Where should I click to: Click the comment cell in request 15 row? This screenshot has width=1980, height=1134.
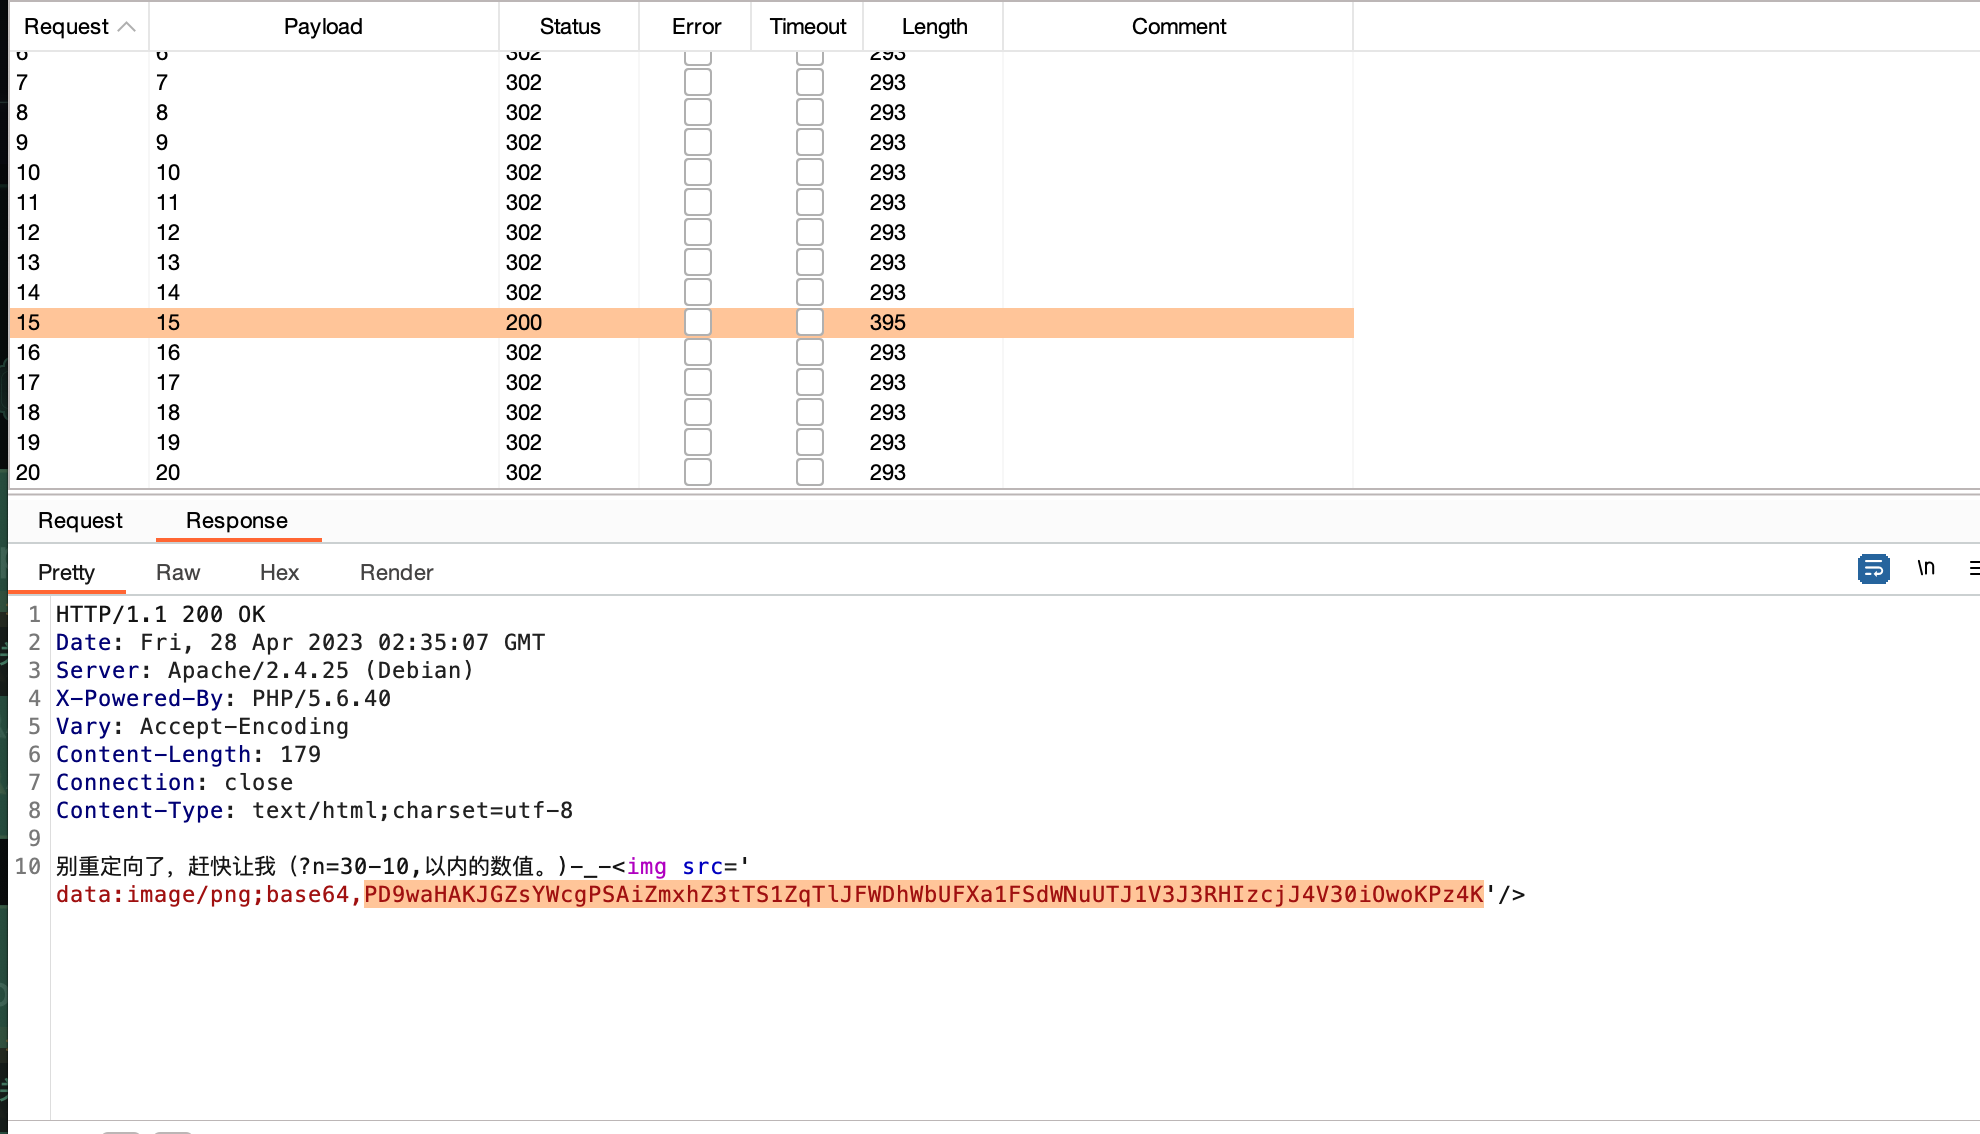(x=1178, y=322)
